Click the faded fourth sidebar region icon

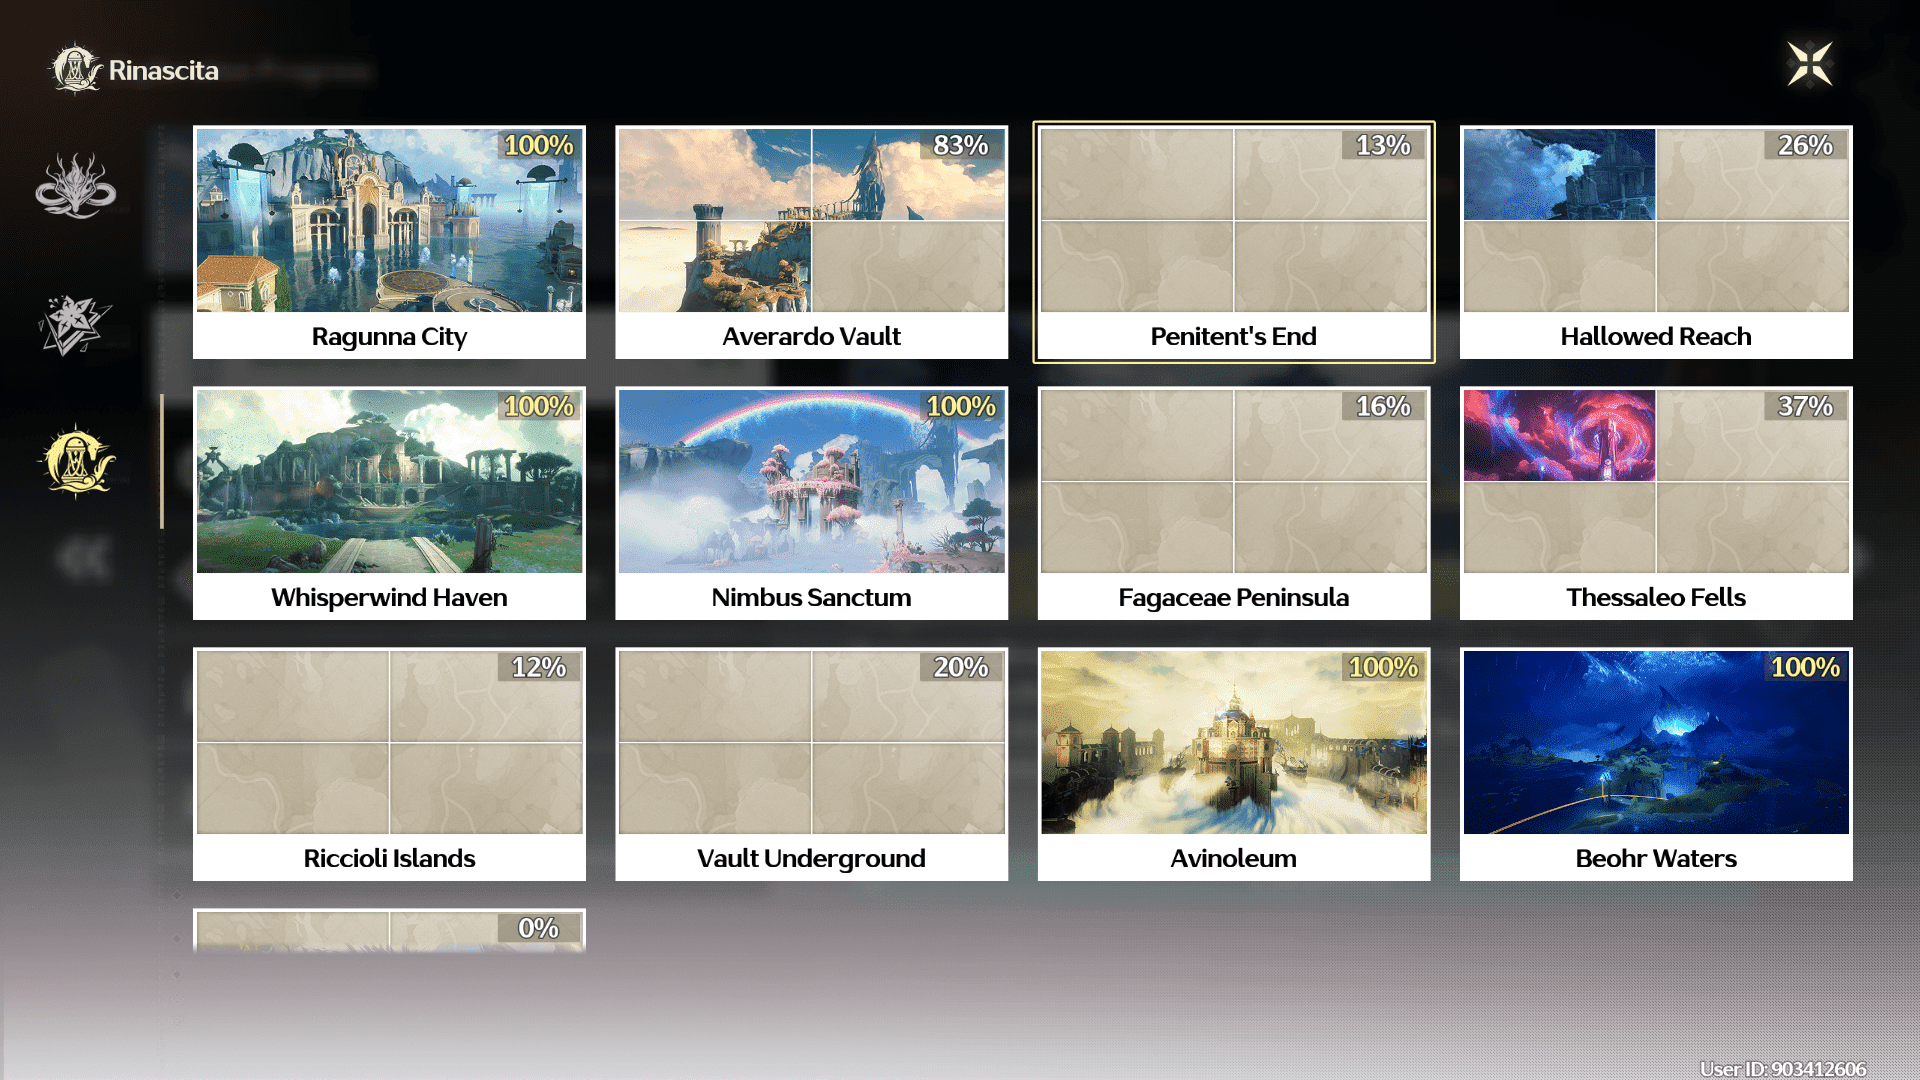tap(82, 559)
